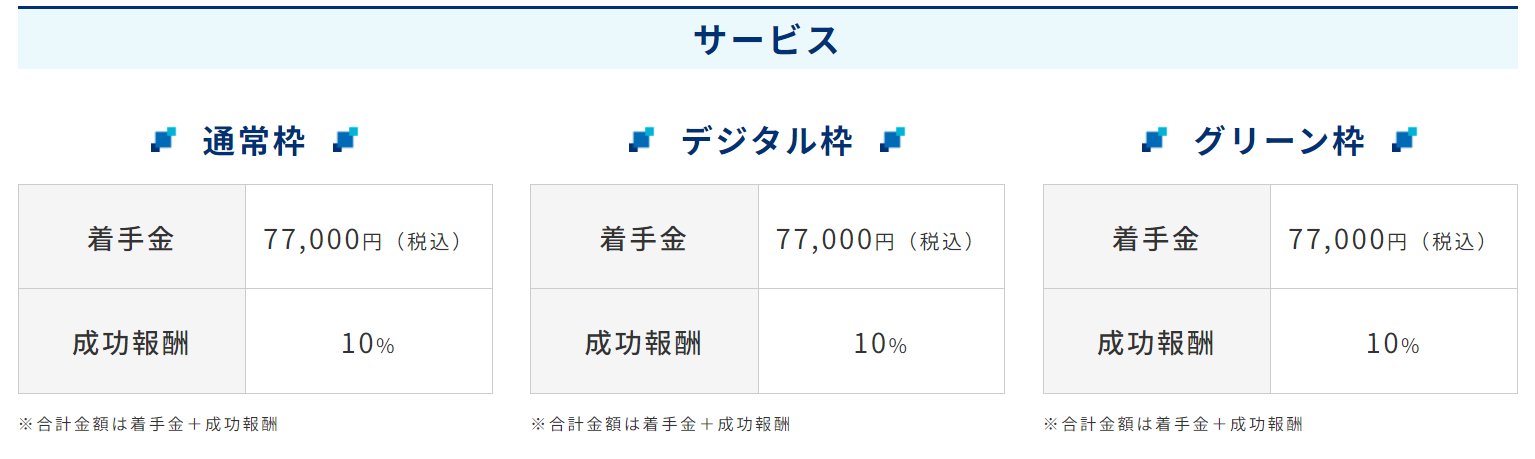
Task: Click the footnote under 通常枠 table
Action: click(148, 424)
